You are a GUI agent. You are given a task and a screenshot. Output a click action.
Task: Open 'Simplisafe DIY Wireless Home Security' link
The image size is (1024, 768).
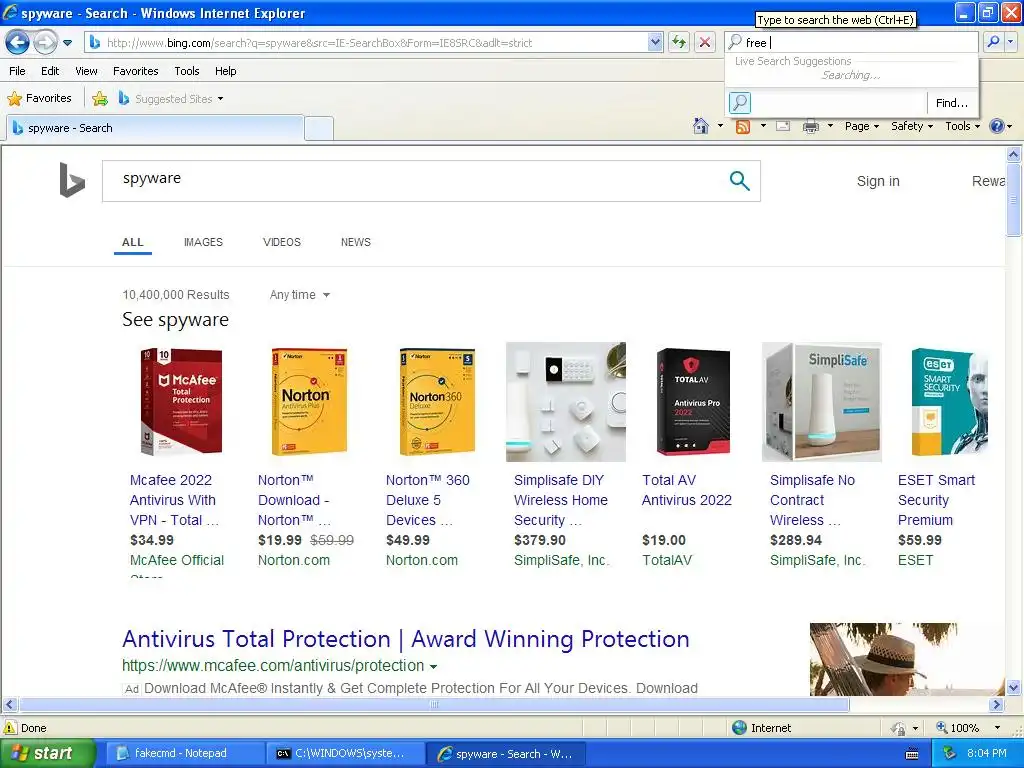[560, 500]
